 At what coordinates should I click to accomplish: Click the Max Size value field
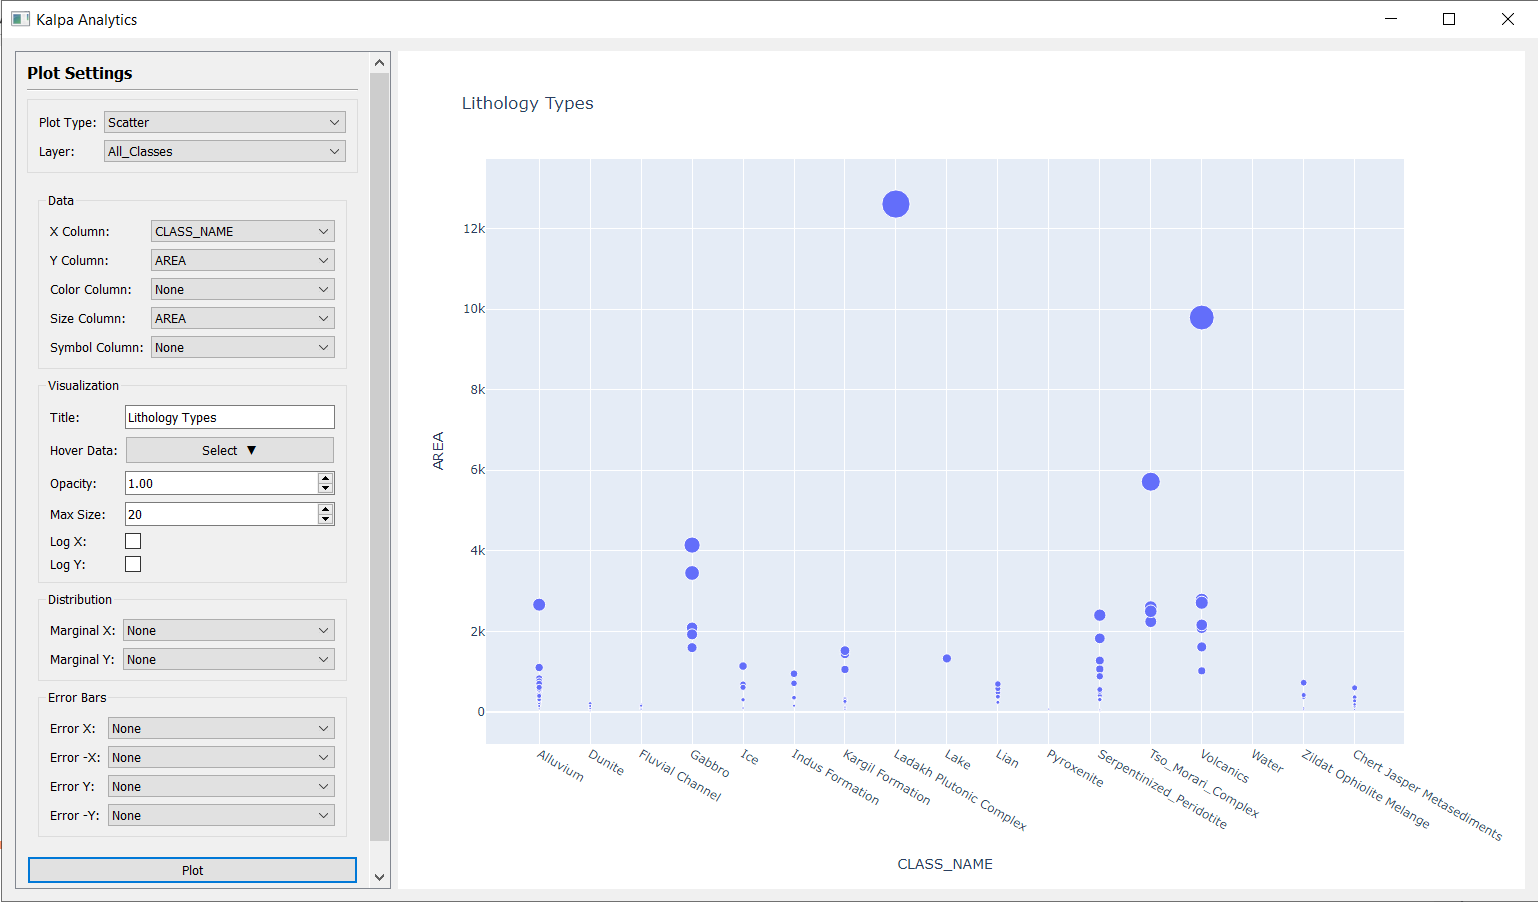(220, 514)
